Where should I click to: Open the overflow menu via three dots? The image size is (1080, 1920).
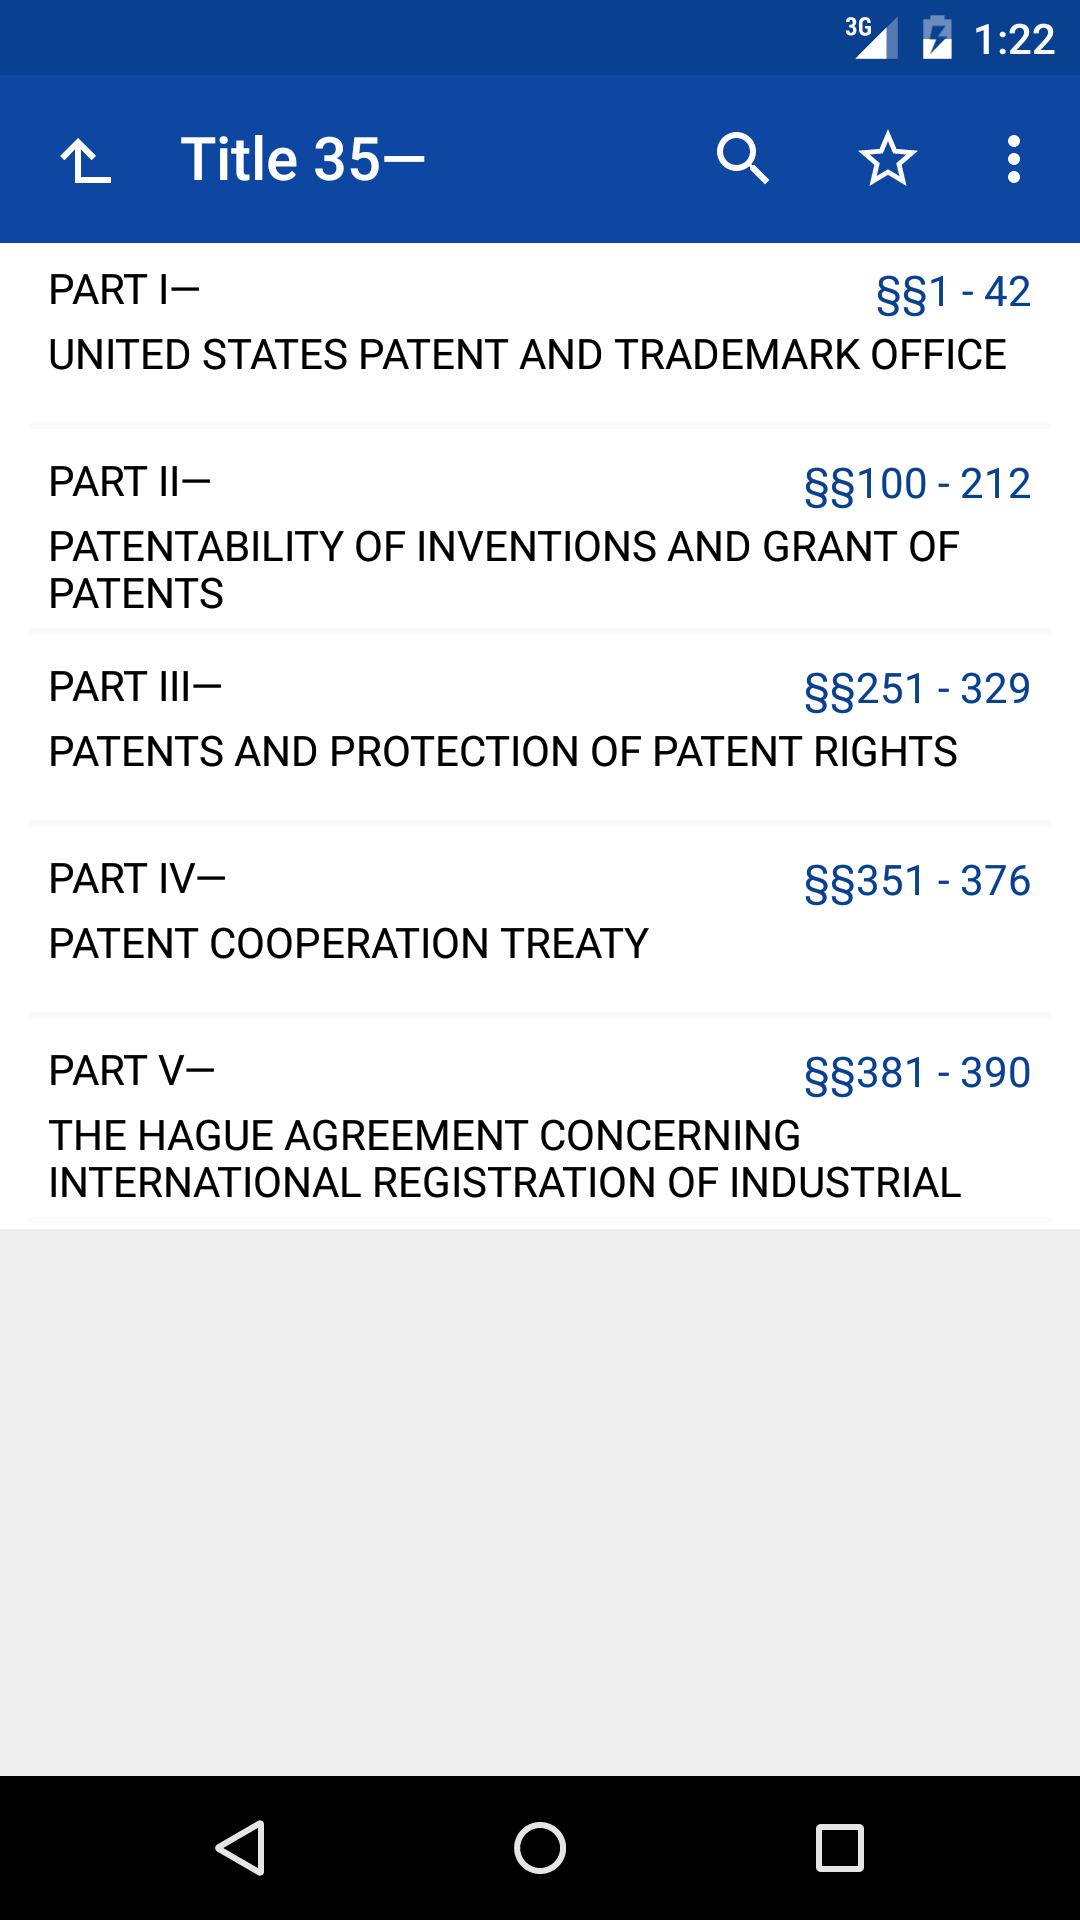pyautogui.click(x=1013, y=157)
